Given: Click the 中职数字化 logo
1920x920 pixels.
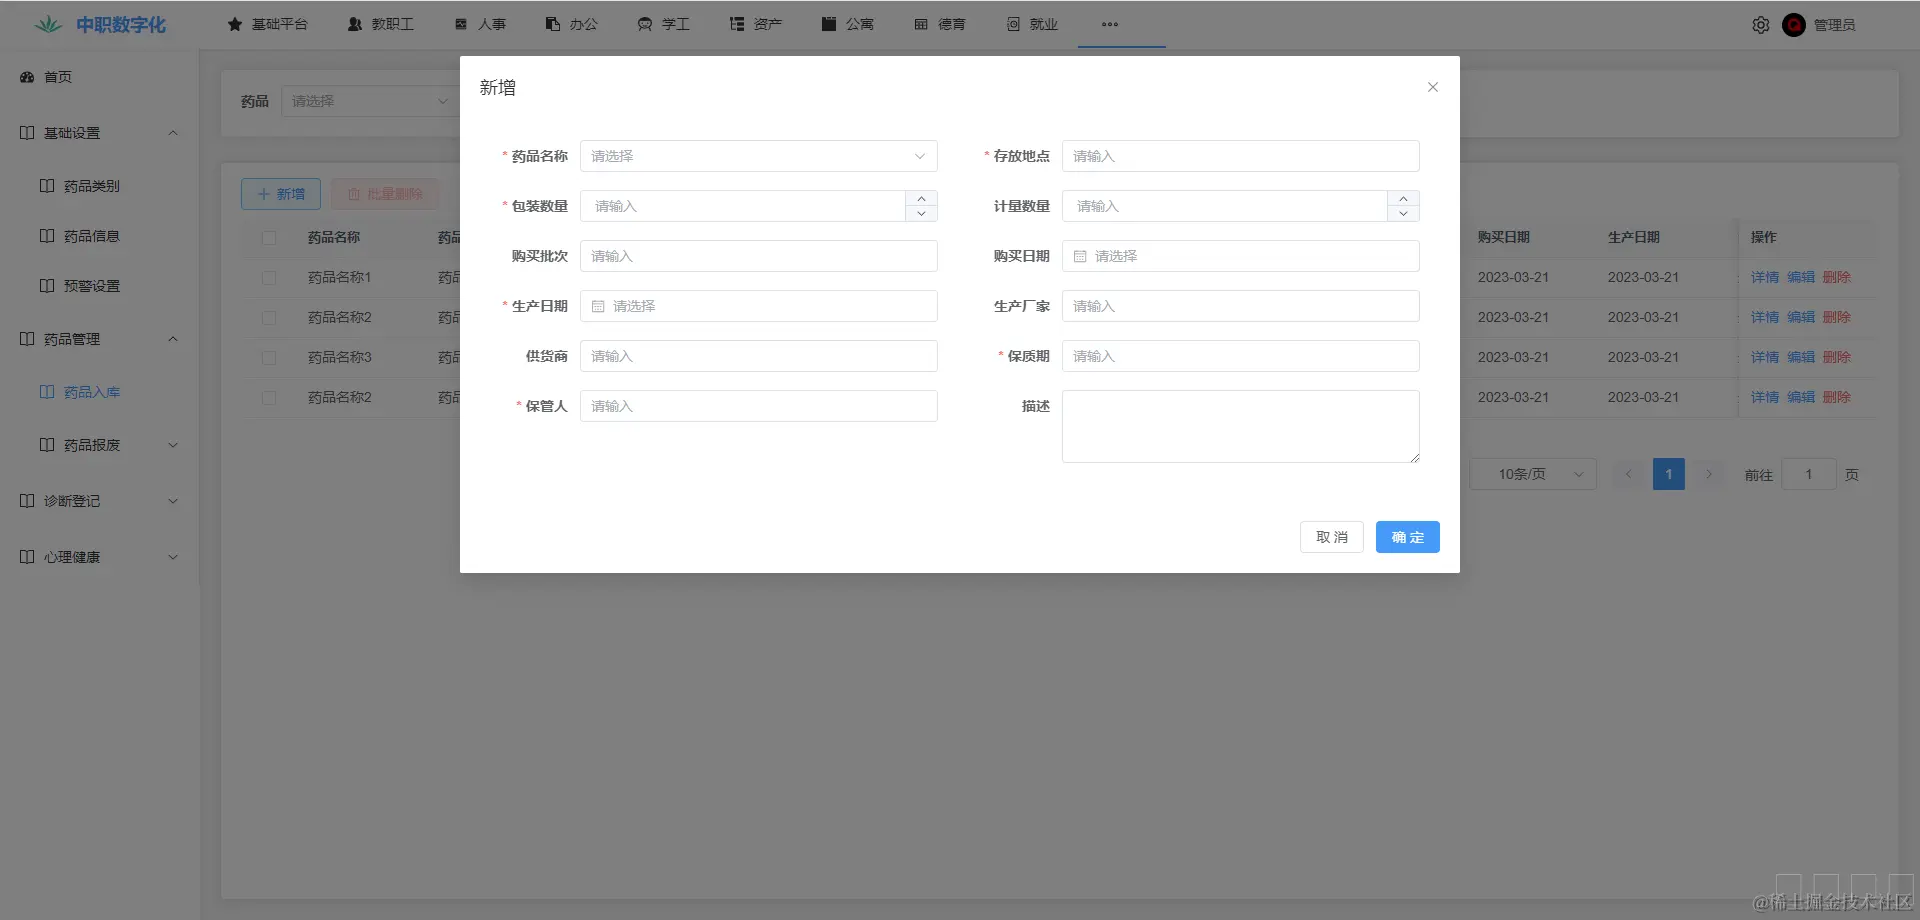Looking at the screenshot, I should [x=100, y=25].
